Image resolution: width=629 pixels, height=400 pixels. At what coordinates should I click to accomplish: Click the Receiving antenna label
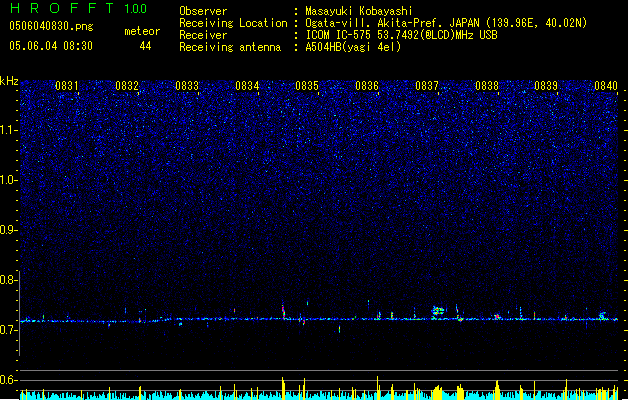(230, 47)
